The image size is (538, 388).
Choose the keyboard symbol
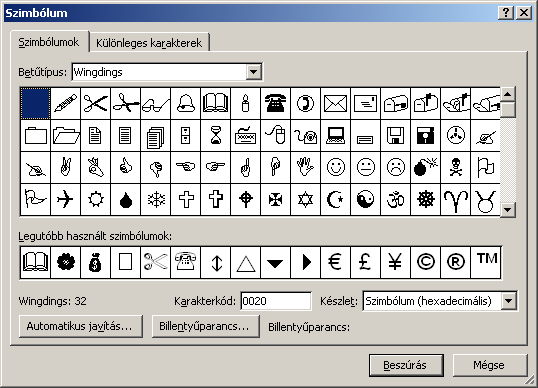coord(246,135)
